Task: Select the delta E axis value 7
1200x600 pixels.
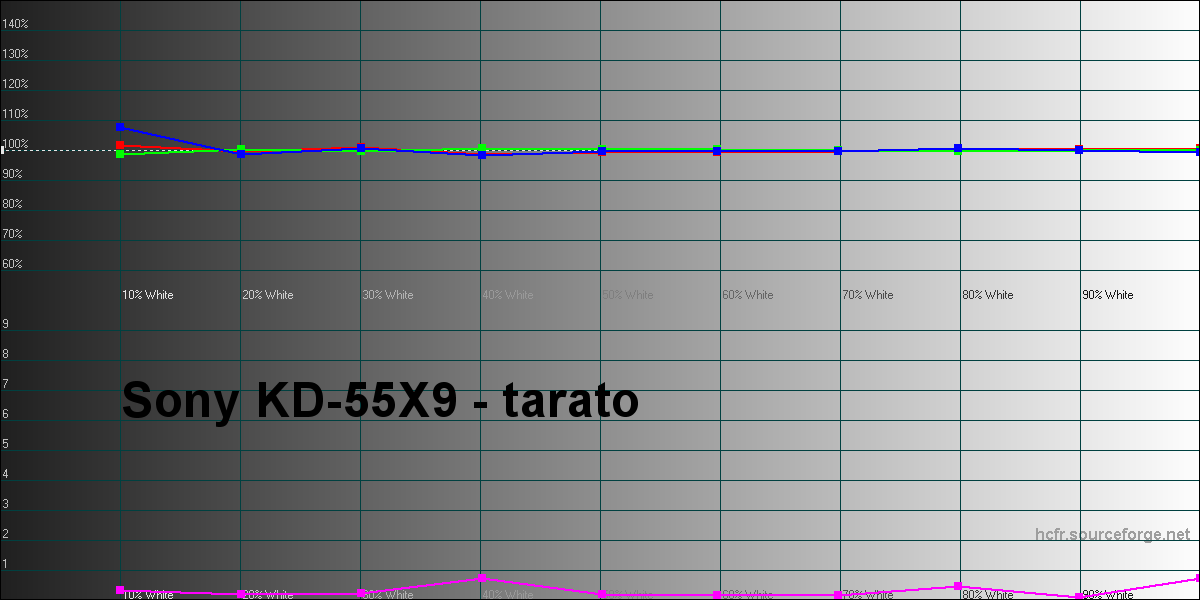Action: [6, 384]
